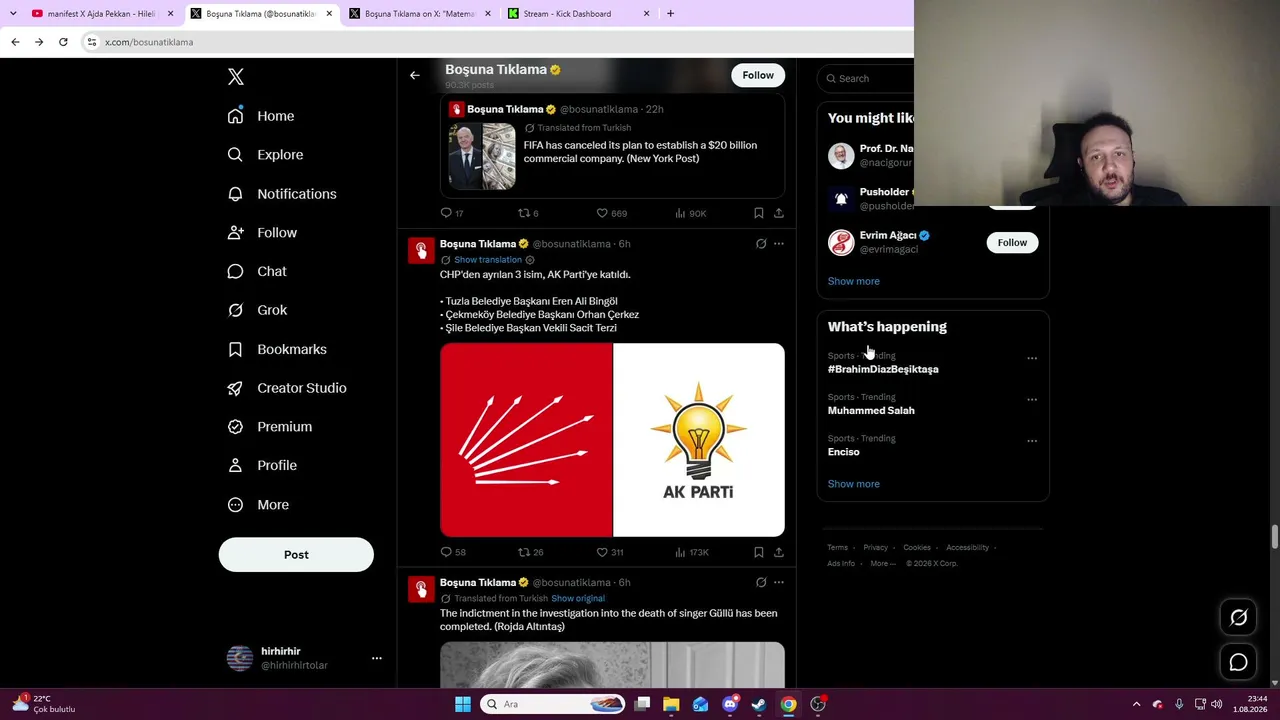Click Show translation on the CHP tweet
Viewport: 1280px width, 720px height.
[488, 260]
